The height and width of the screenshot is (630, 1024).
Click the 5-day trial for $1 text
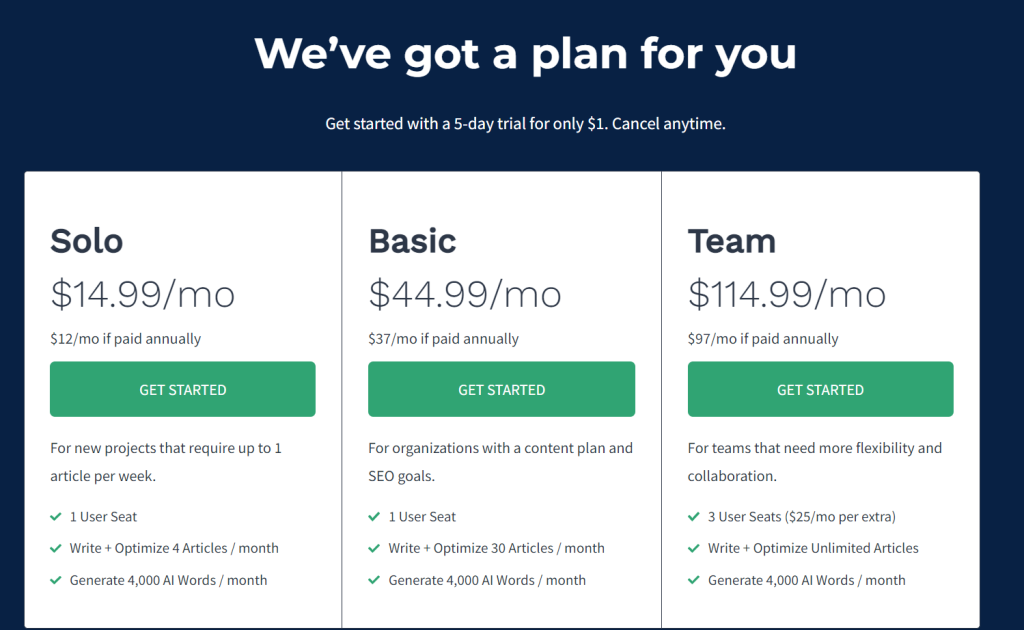click(x=525, y=123)
